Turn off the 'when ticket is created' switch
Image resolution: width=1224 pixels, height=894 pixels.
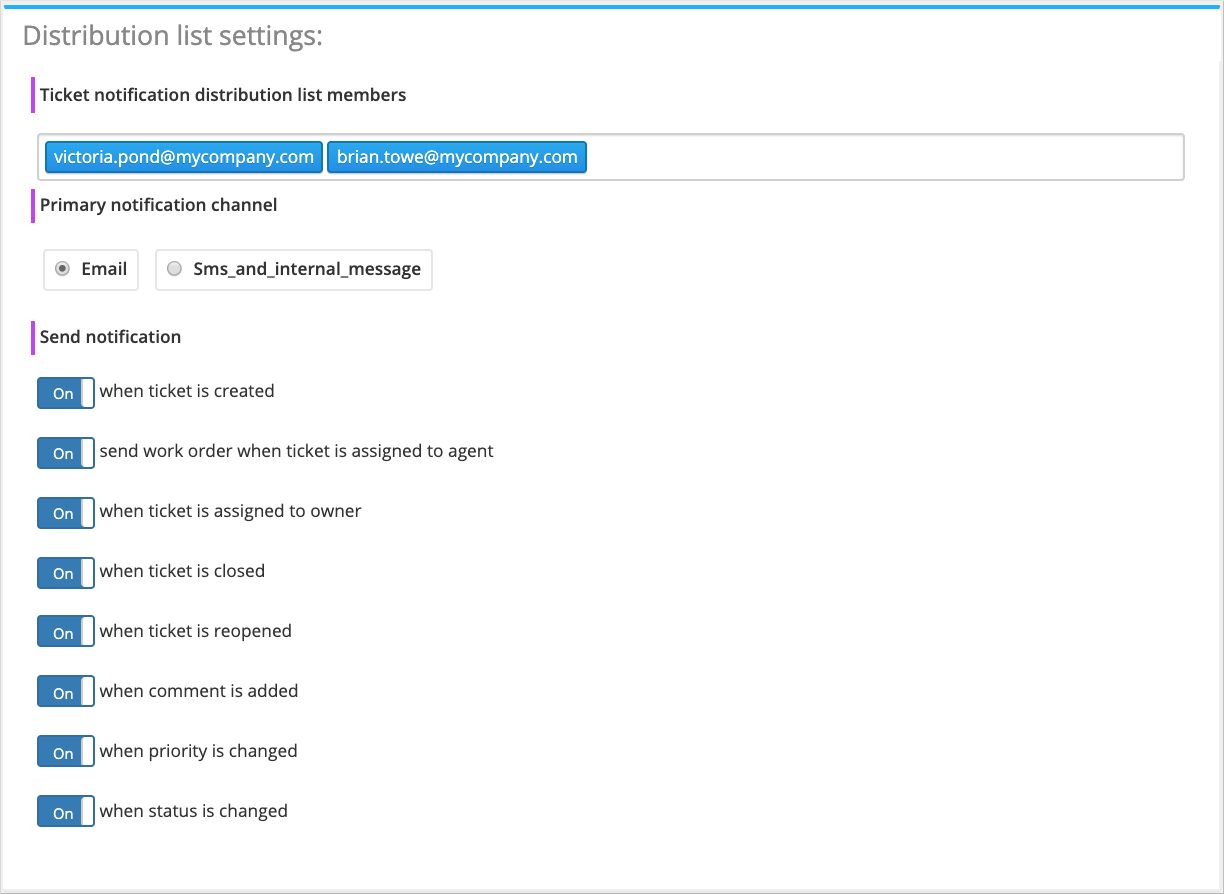point(66,393)
